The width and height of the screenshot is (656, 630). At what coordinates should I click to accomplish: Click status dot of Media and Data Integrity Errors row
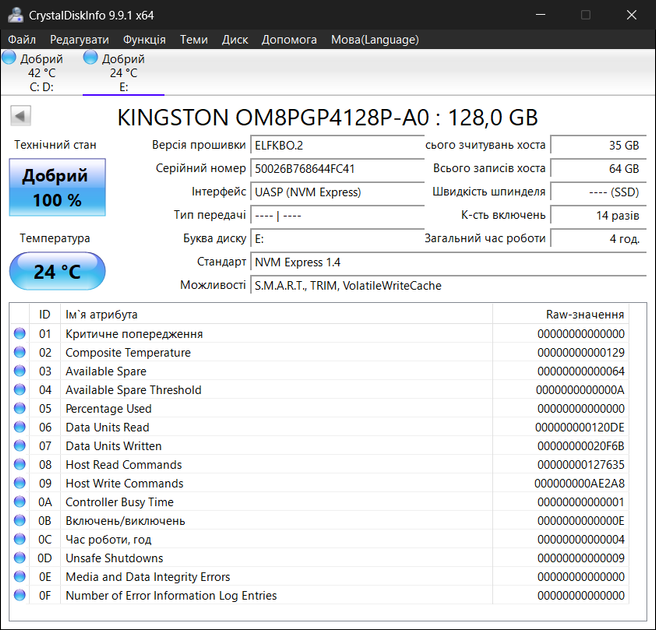coord(20,576)
